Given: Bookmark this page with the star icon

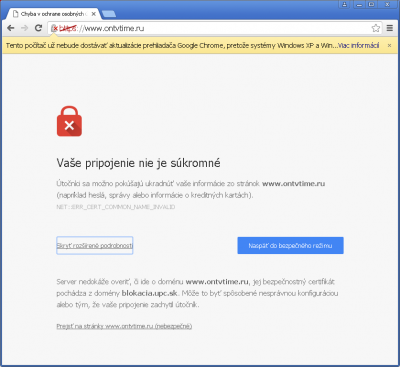Looking at the screenshot, I should [x=376, y=28].
